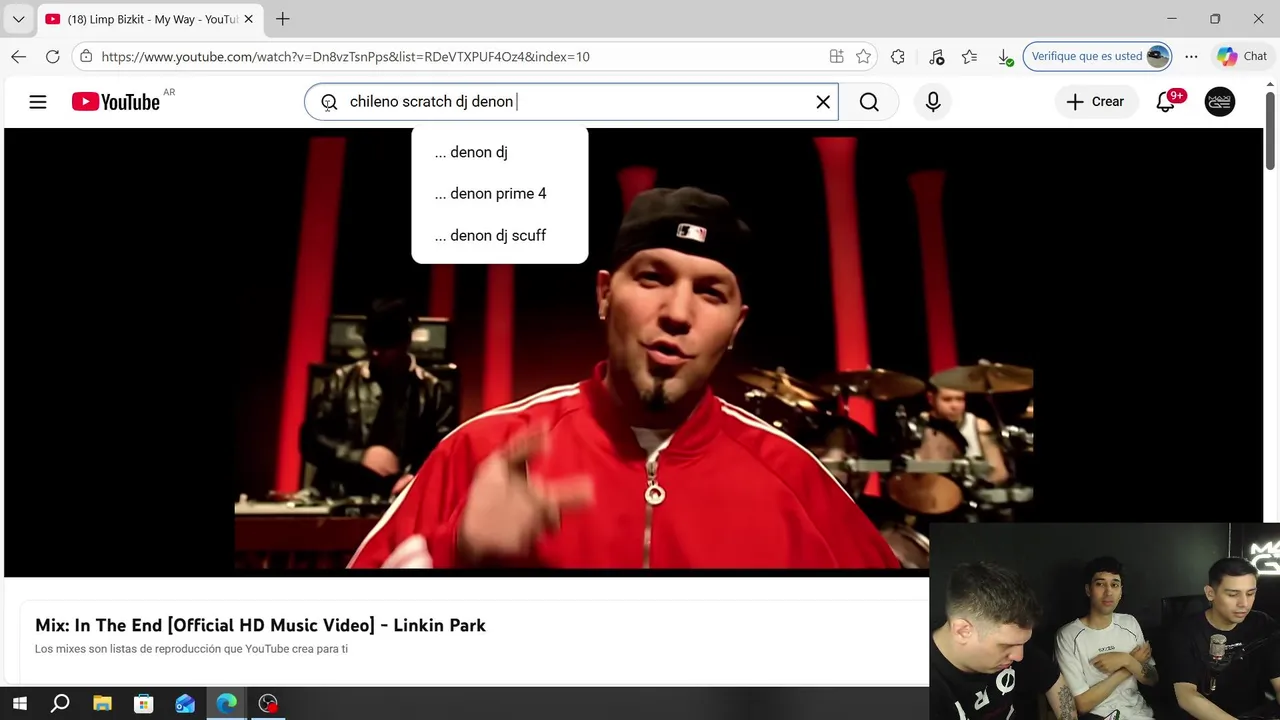Reload the page
This screenshot has width=1280, height=720.
click(x=53, y=56)
